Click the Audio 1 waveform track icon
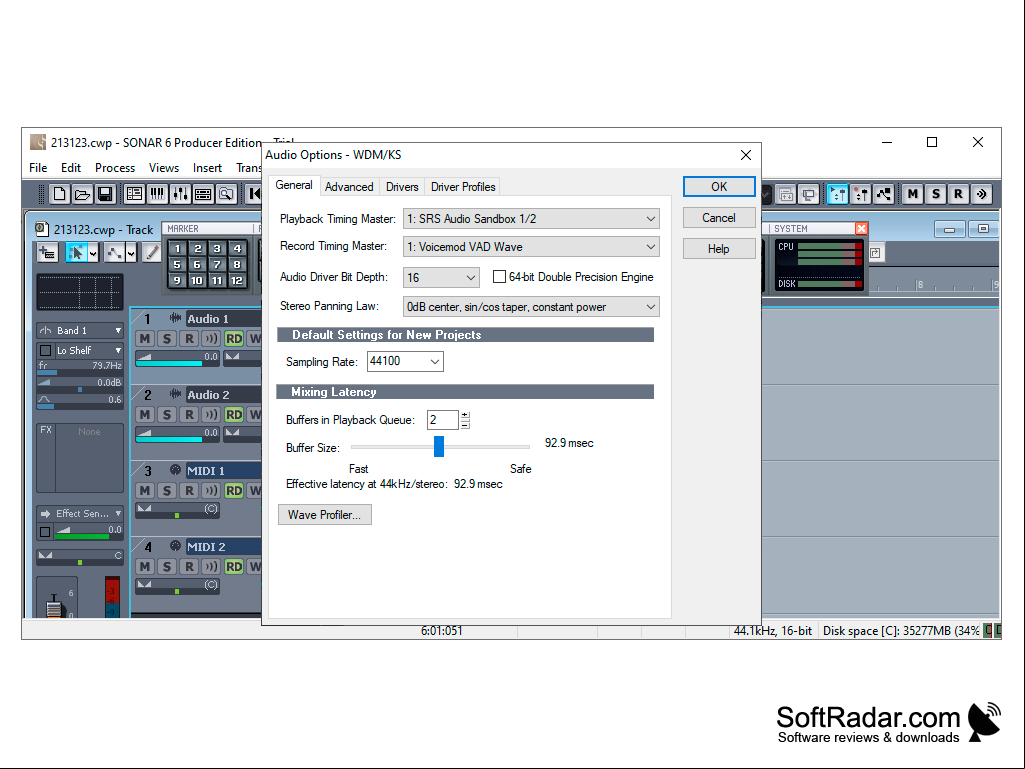The height and width of the screenshot is (769, 1025). (x=175, y=318)
